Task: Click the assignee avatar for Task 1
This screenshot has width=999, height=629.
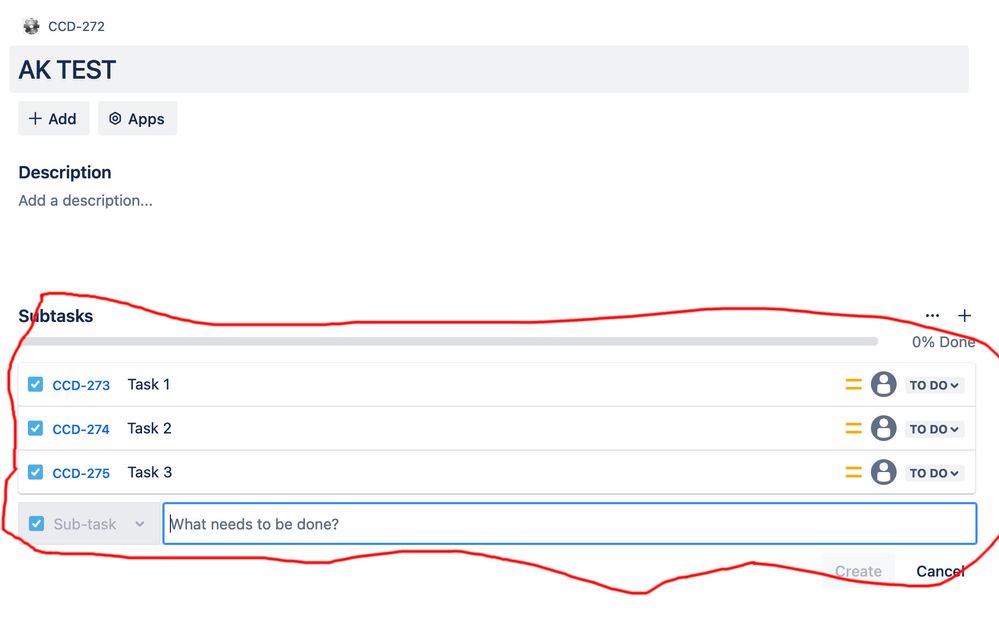Action: pyautogui.click(x=883, y=384)
